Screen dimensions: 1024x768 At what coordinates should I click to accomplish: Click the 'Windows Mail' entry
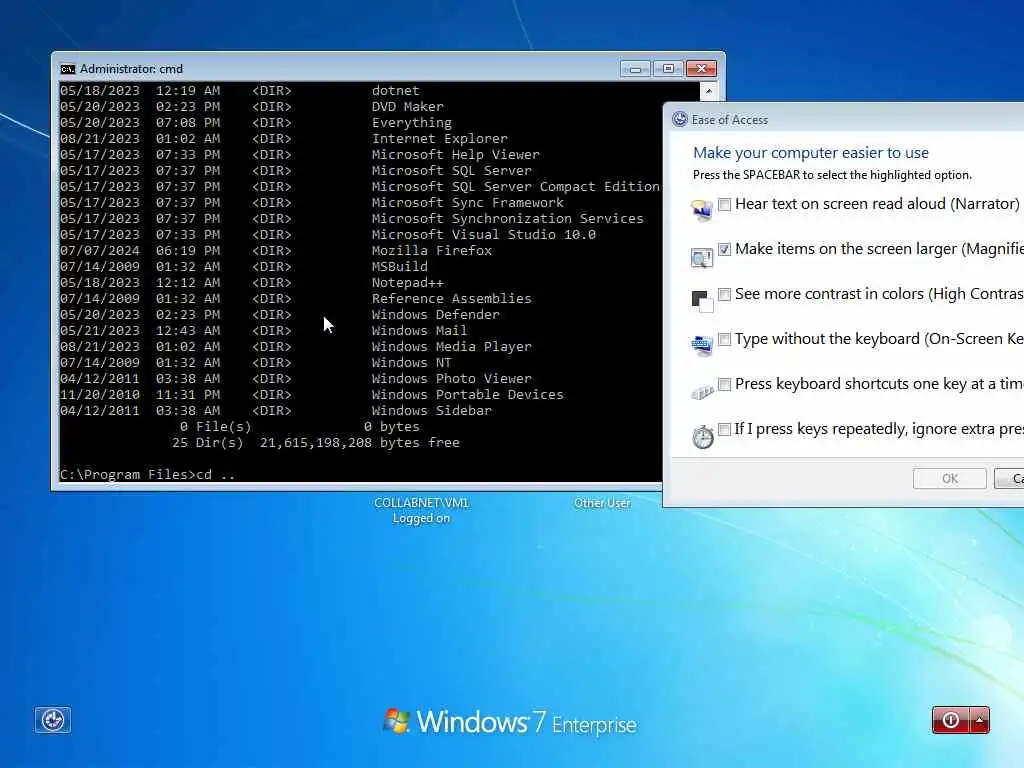[419, 330]
